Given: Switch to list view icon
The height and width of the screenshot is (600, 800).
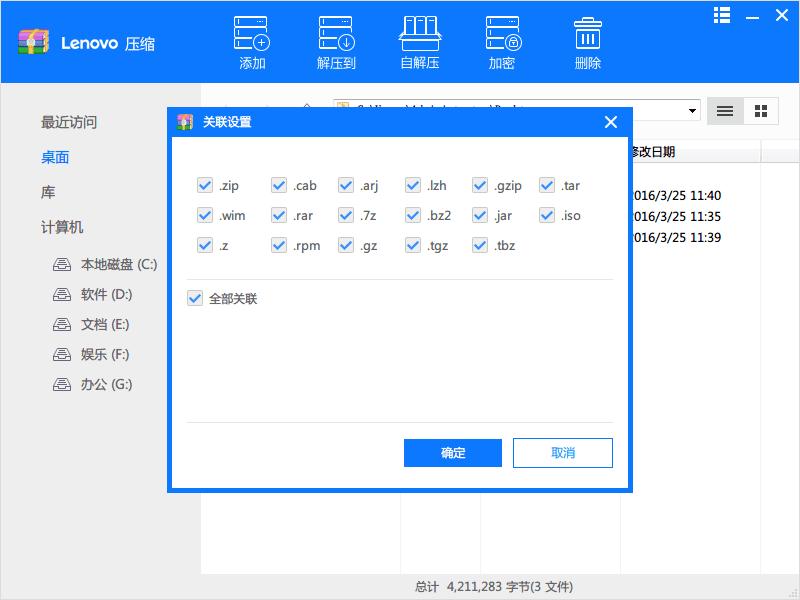Looking at the screenshot, I should (725, 111).
